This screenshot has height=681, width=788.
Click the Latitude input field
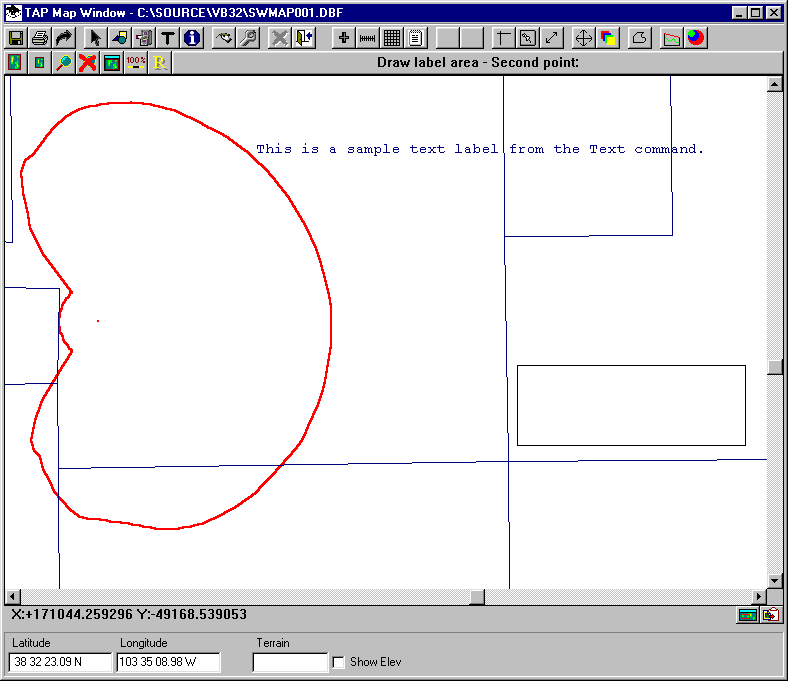(60, 662)
